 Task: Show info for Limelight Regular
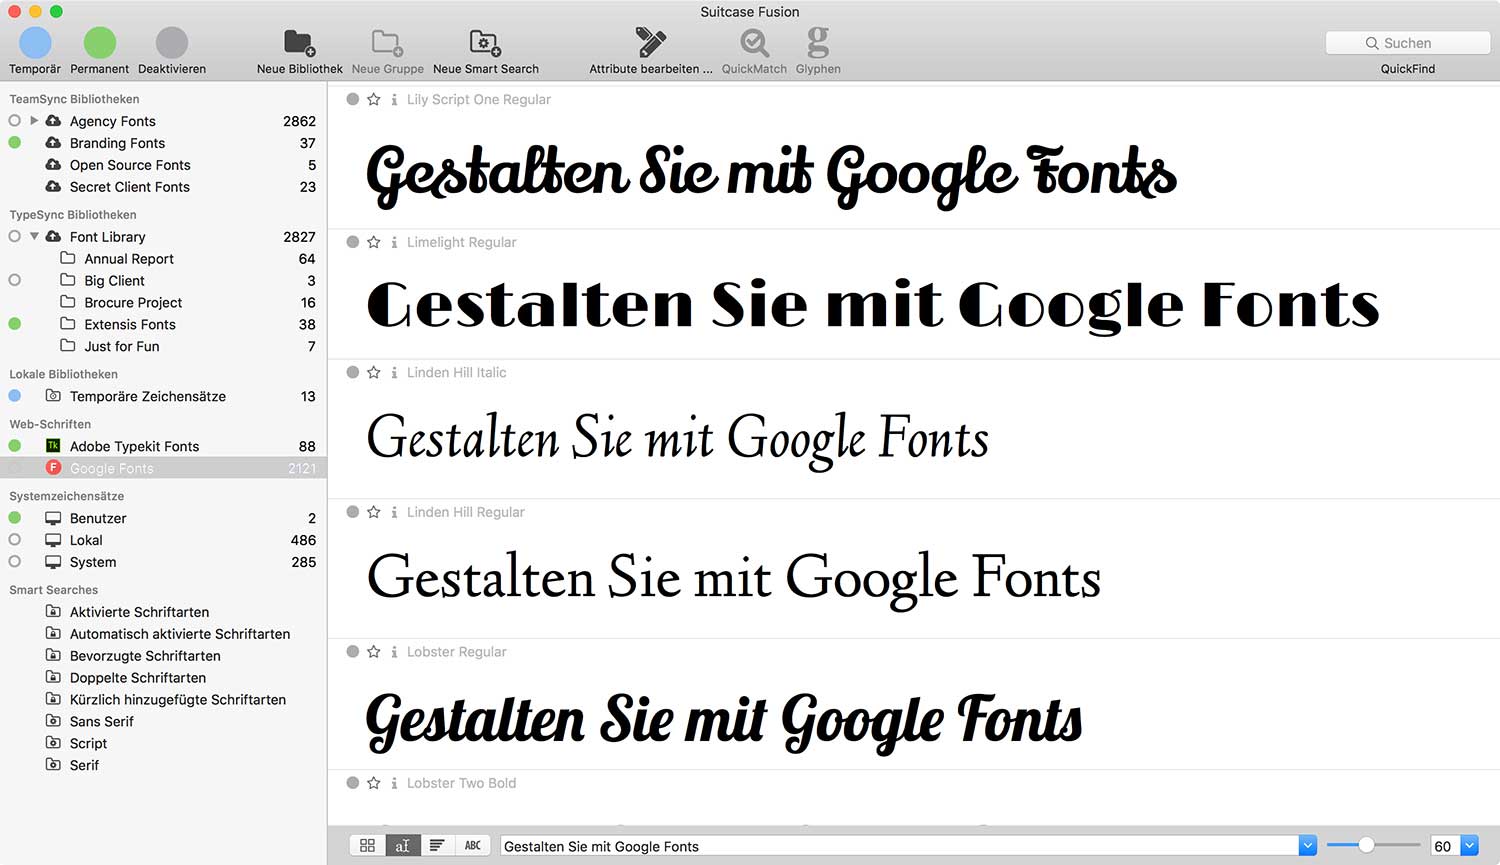pyautogui.click(x=394, y=242)
